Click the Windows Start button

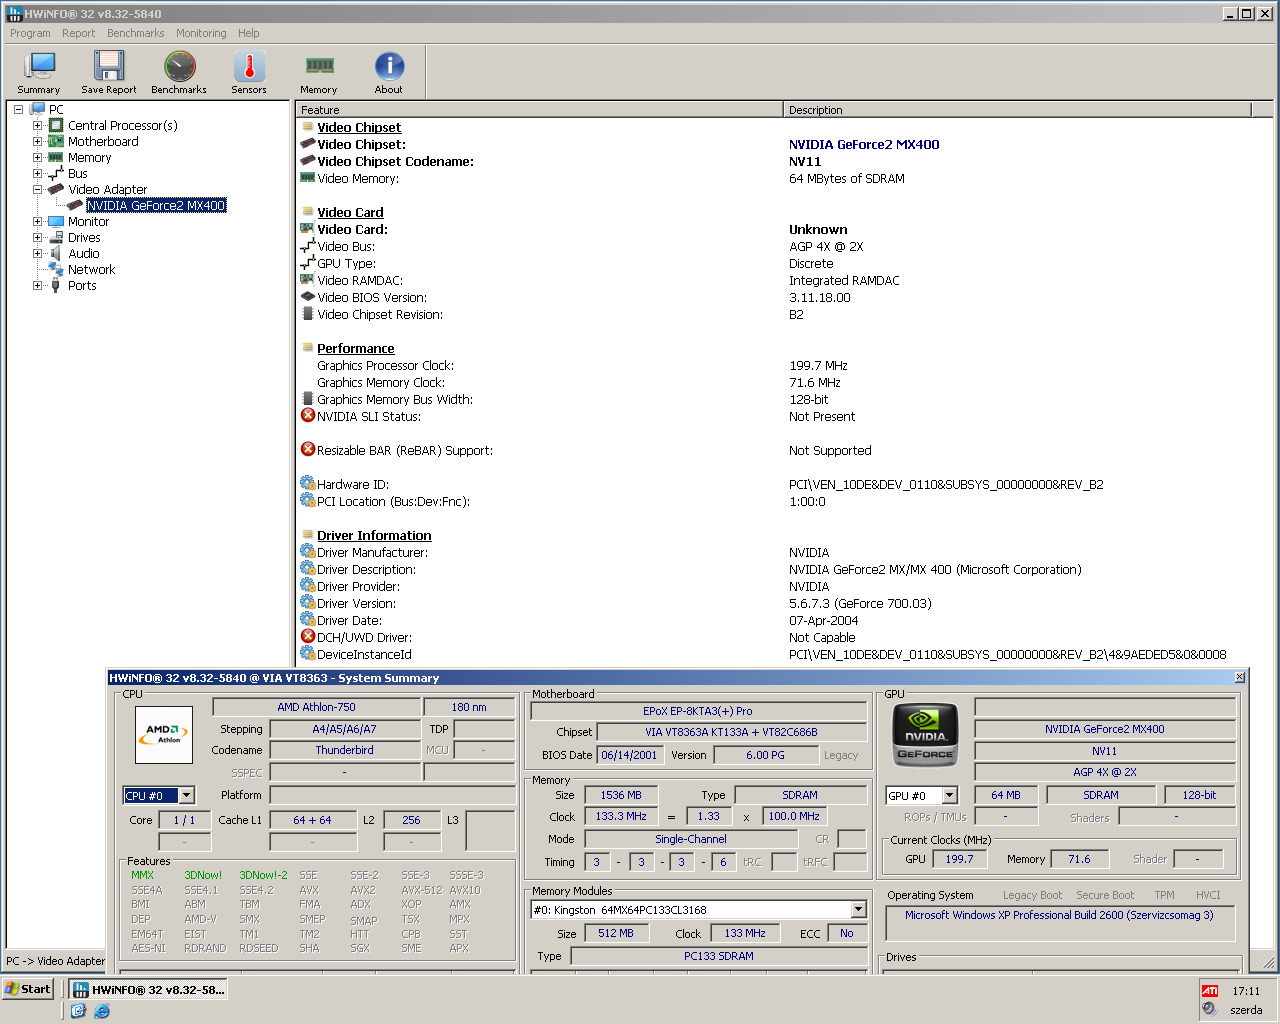(x=28, y=989)
